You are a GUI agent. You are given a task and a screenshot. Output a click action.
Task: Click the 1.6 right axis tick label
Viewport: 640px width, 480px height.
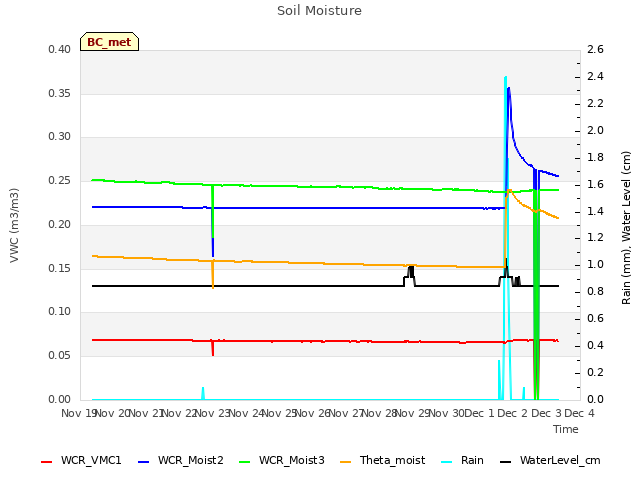point(595,184)
